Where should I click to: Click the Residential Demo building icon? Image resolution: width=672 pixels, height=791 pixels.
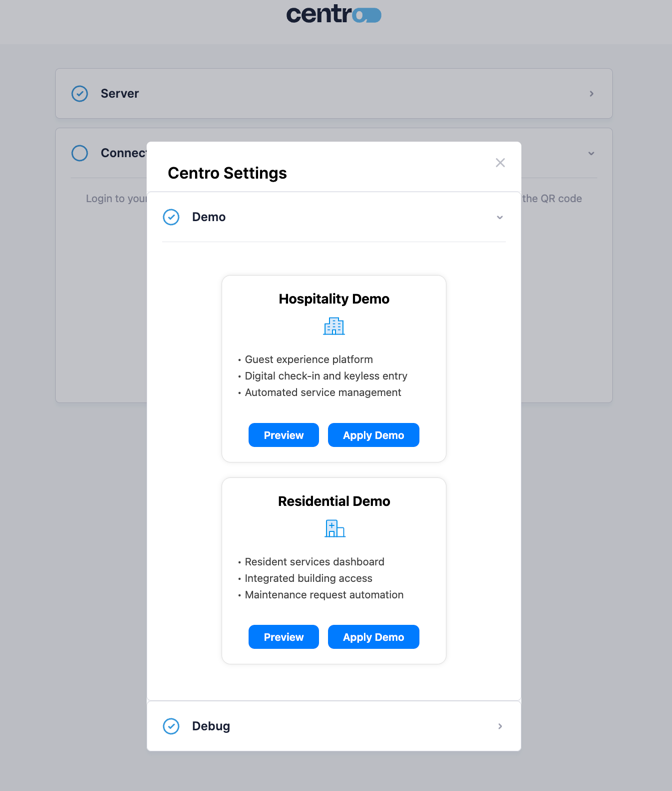click(334, 529)
